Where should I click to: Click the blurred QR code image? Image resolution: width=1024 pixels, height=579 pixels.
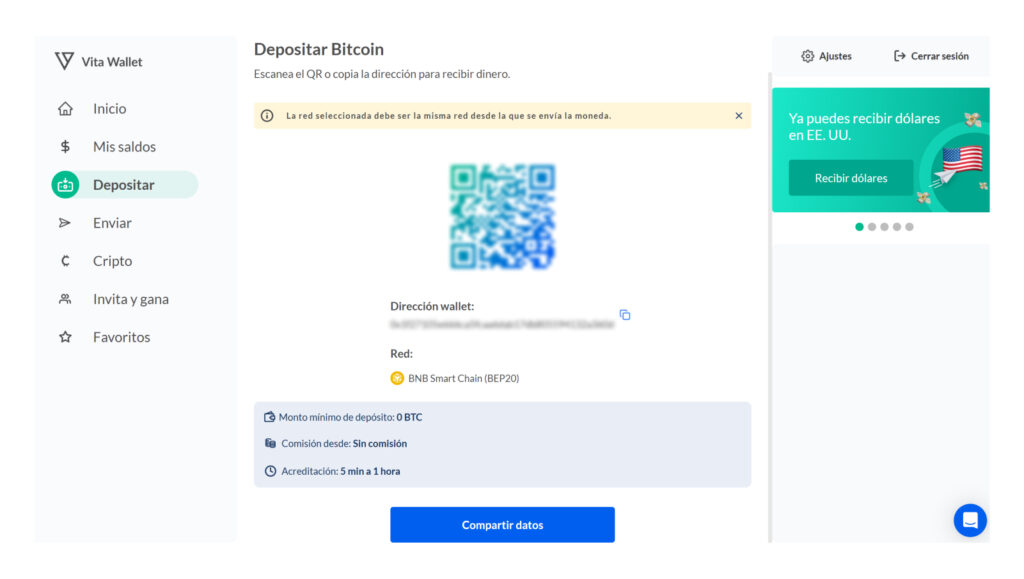(x=502, y=217)
